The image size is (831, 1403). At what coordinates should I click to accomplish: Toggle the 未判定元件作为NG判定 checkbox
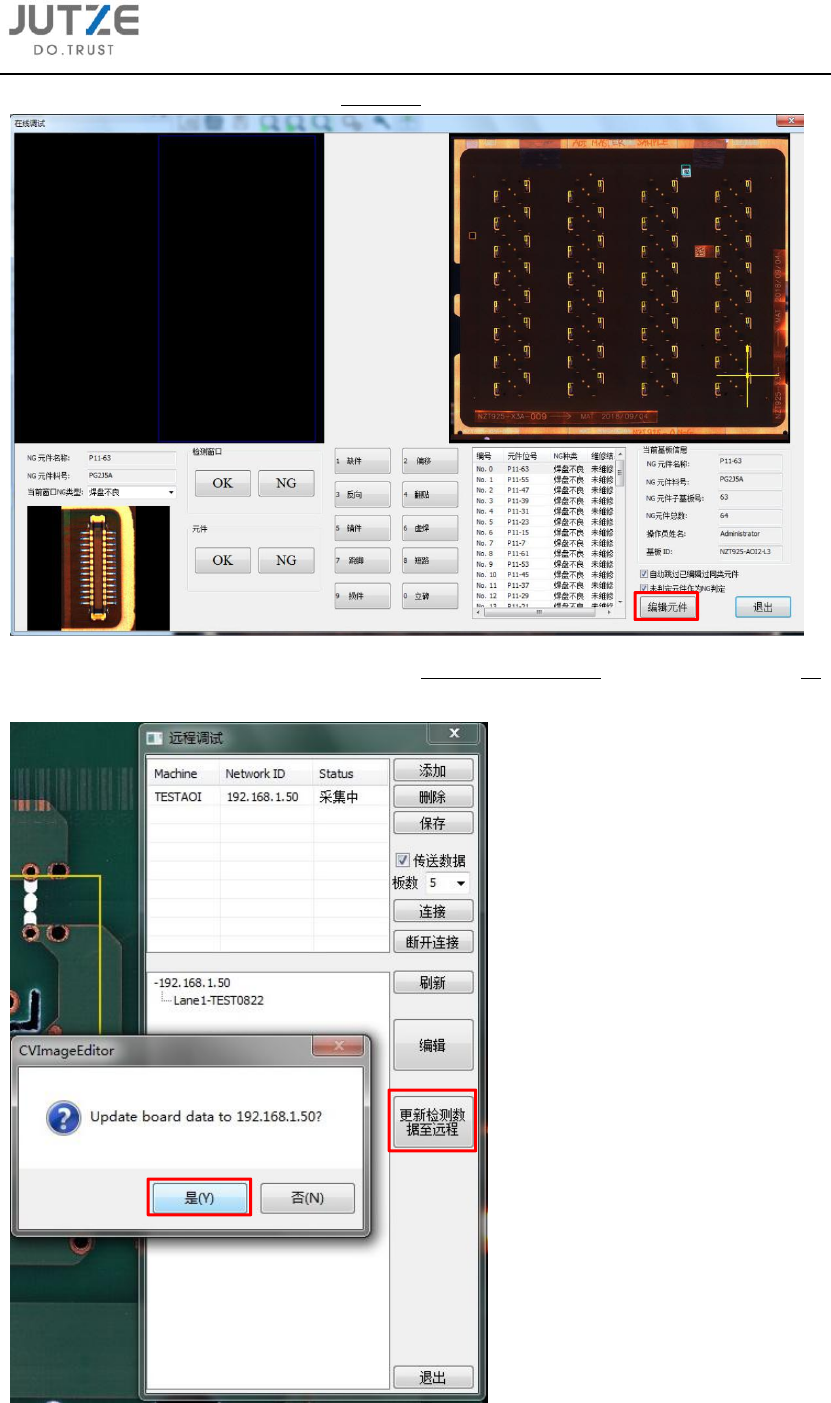pos(644,588)
